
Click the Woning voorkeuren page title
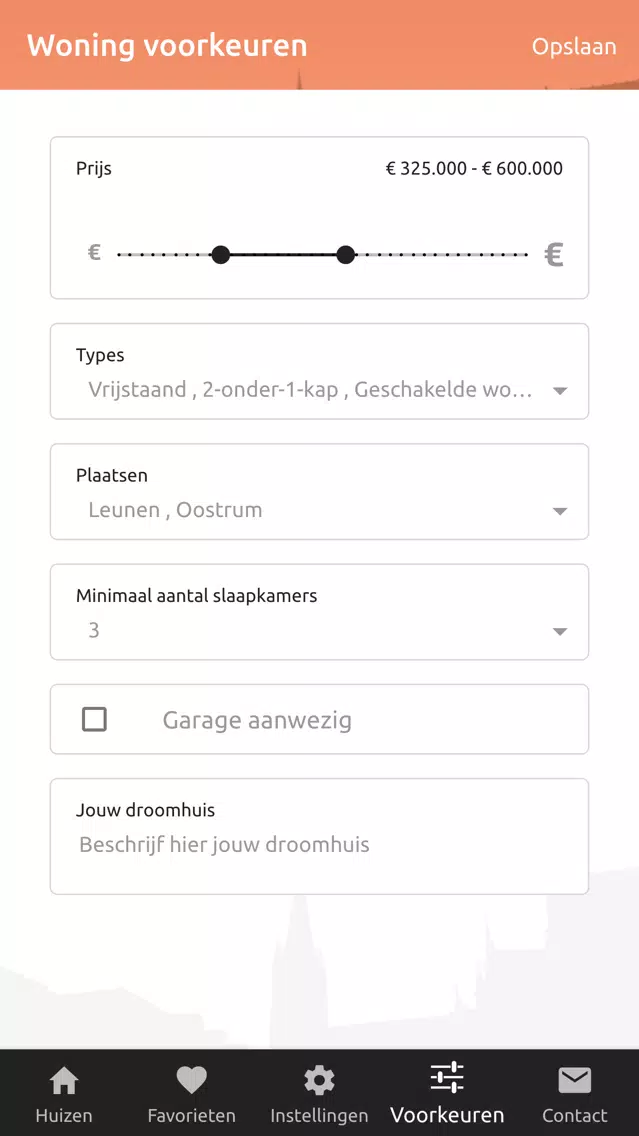click(x=167, y=46)
